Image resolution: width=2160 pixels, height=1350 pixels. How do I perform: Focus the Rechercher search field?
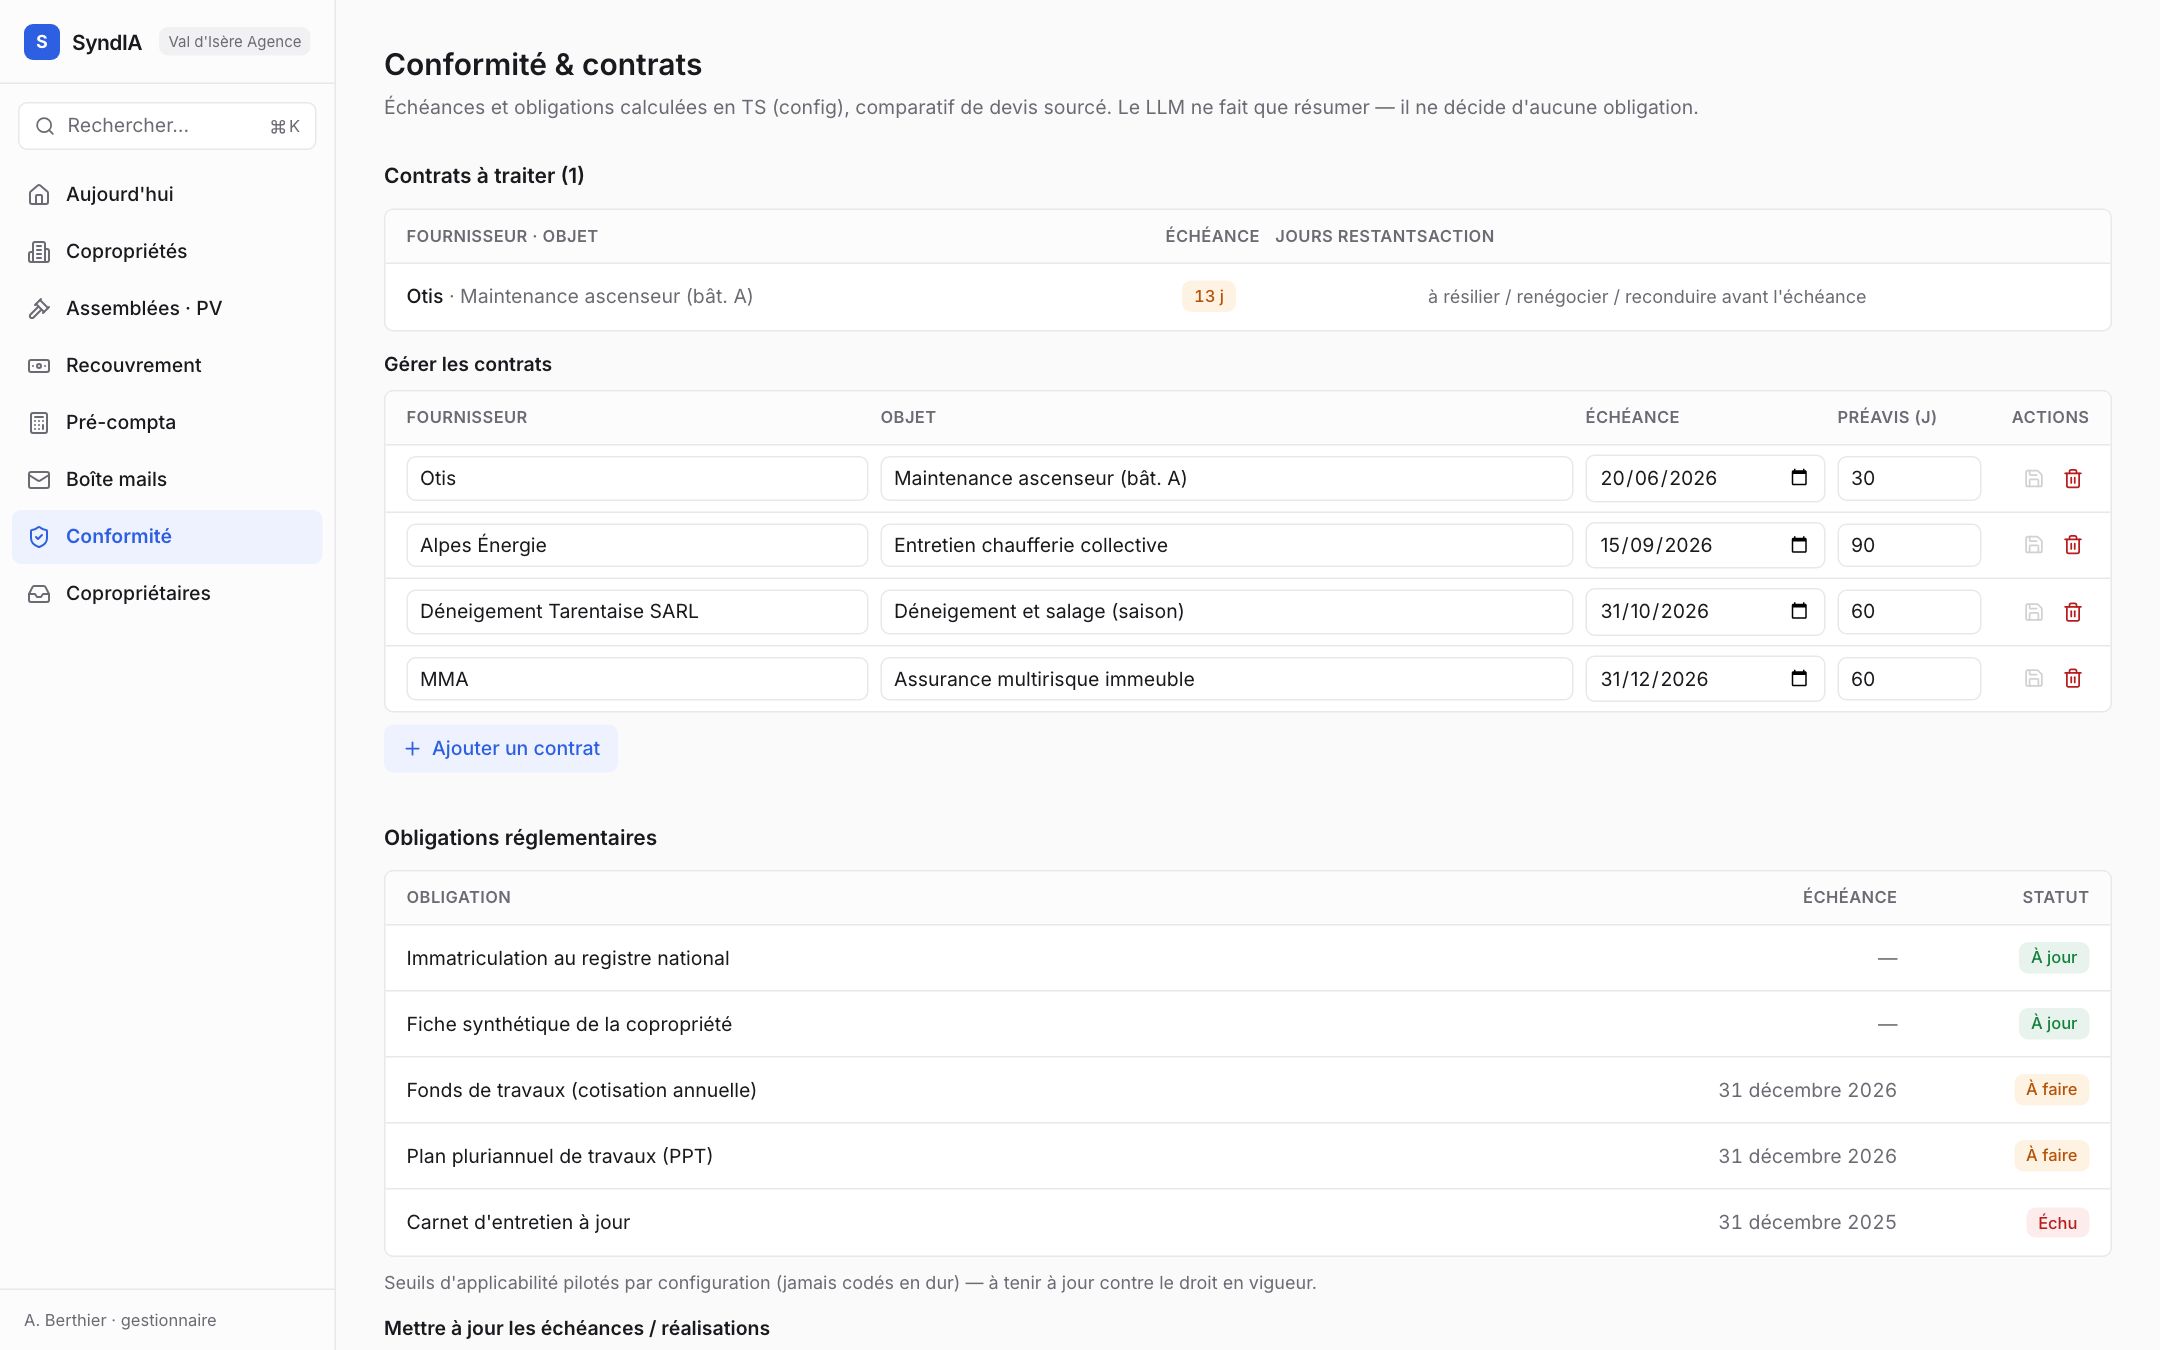point(167,126)
